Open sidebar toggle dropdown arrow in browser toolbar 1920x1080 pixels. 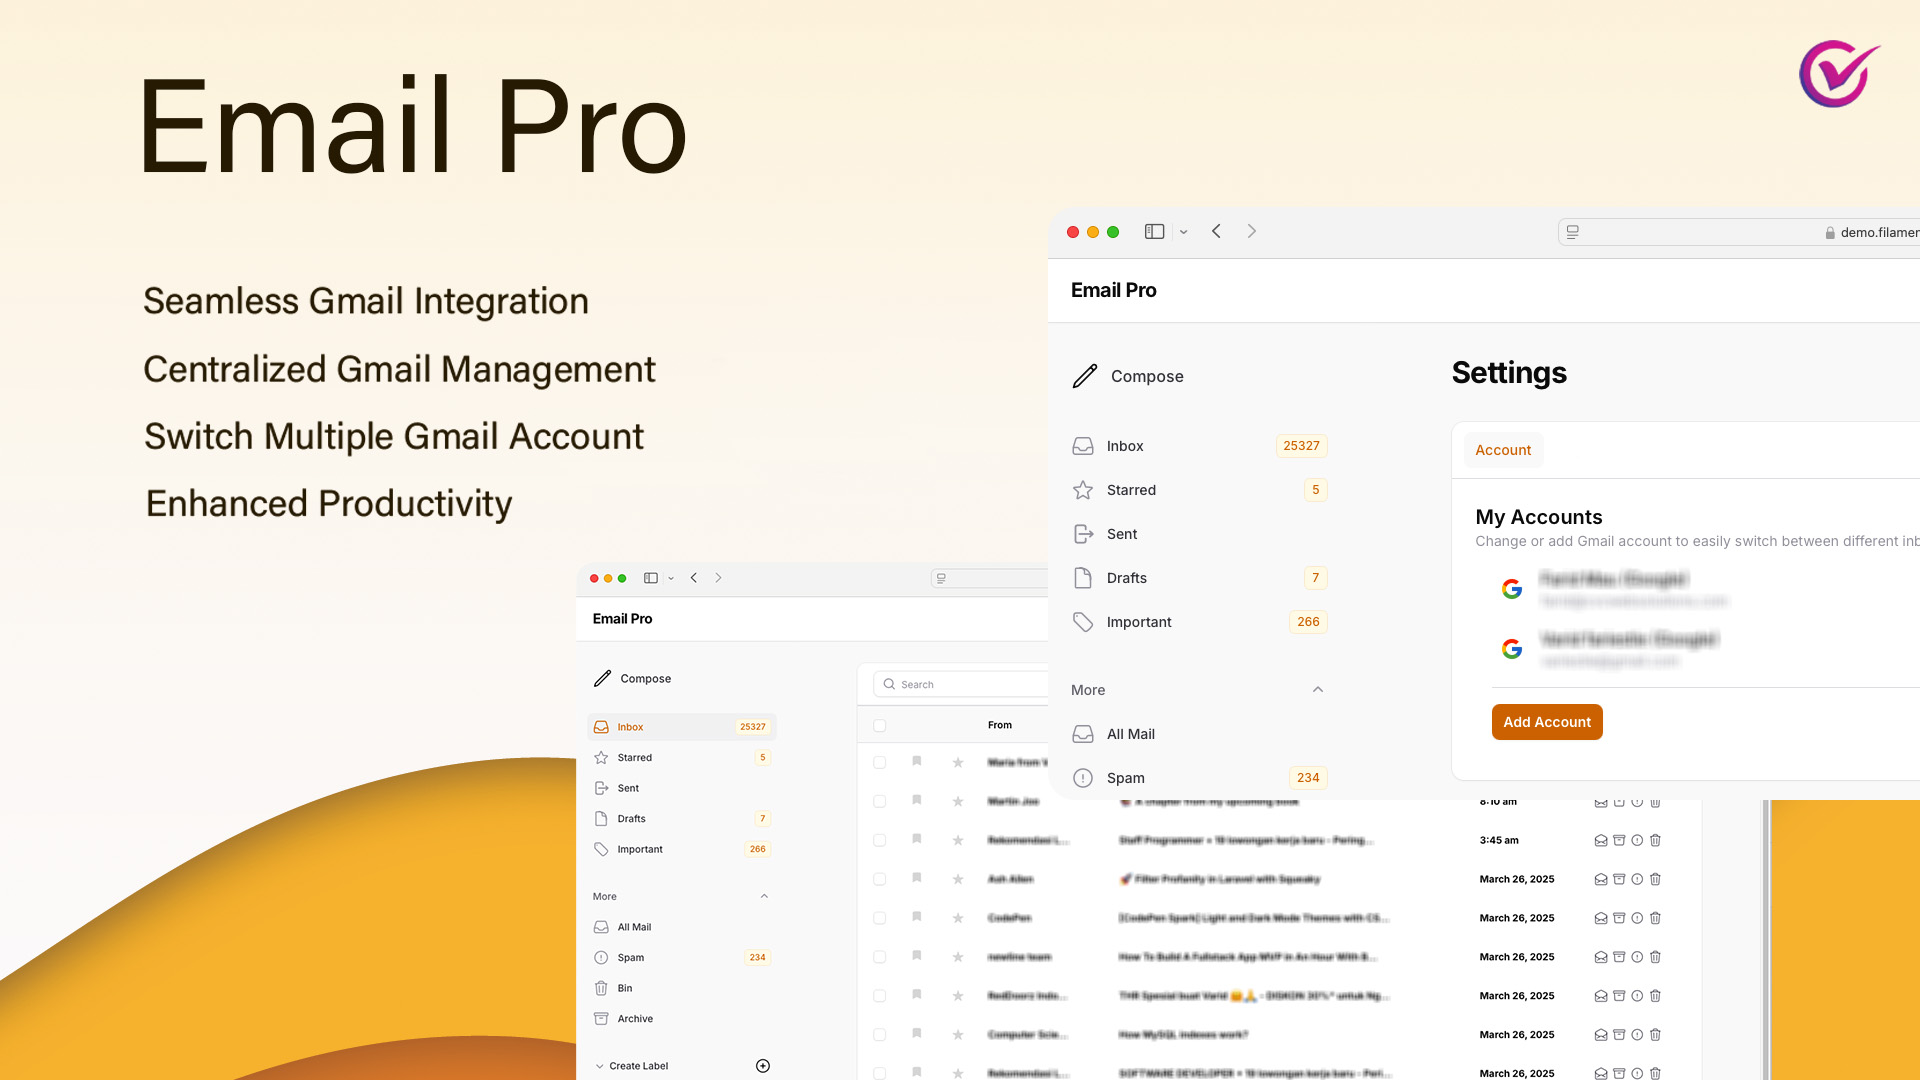point(1183,232)
